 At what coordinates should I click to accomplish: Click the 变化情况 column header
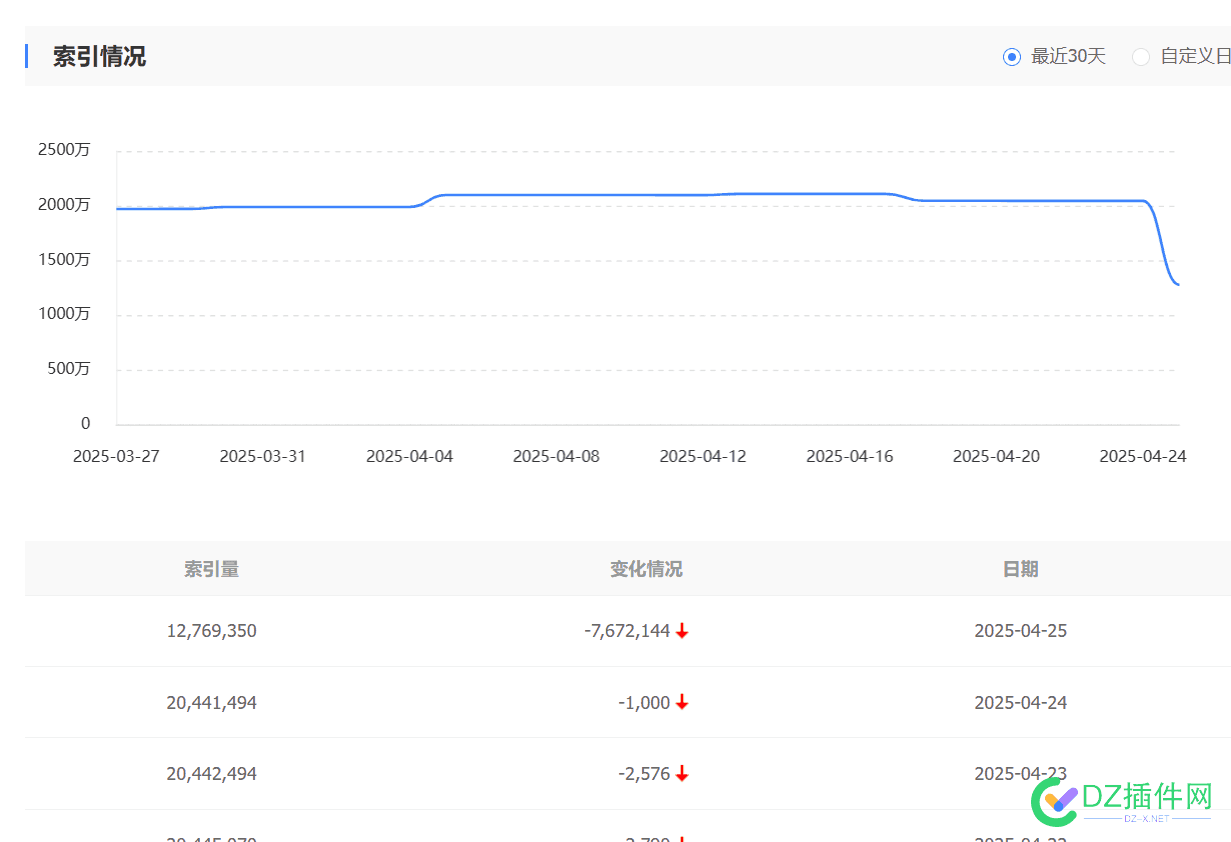tap(646, 569)
